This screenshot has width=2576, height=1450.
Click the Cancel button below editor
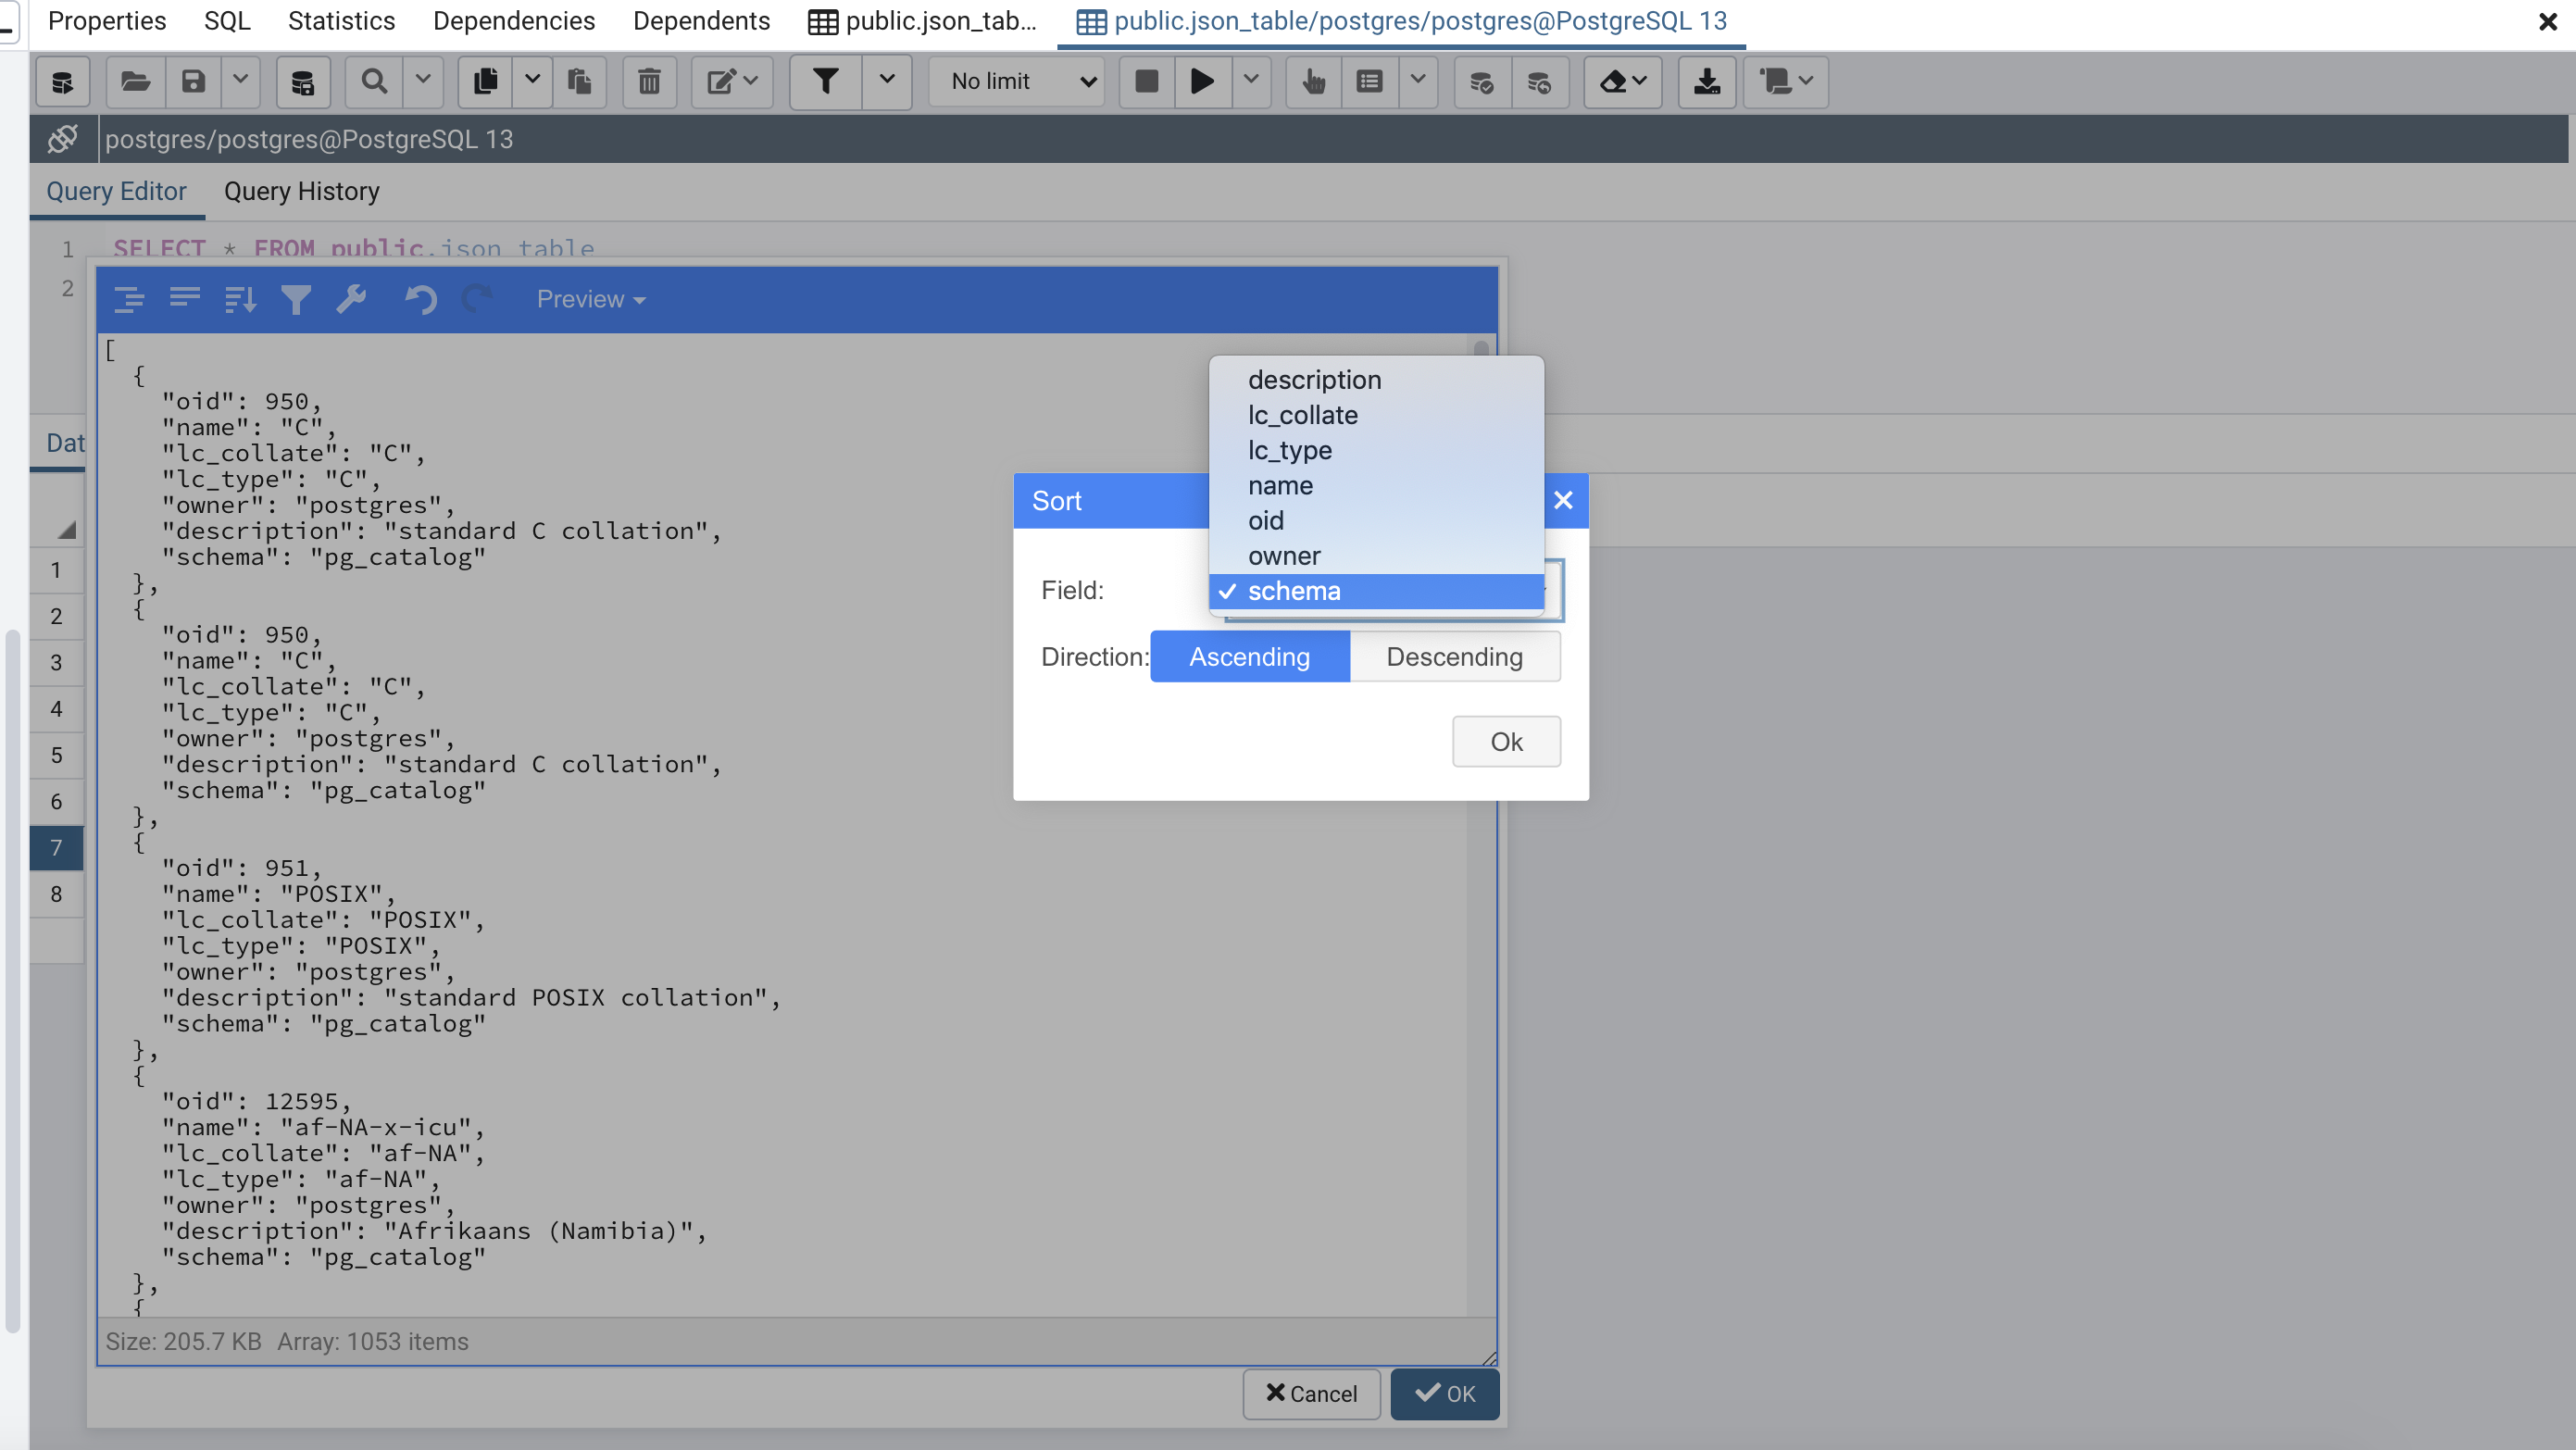tap(1311, 1393)
